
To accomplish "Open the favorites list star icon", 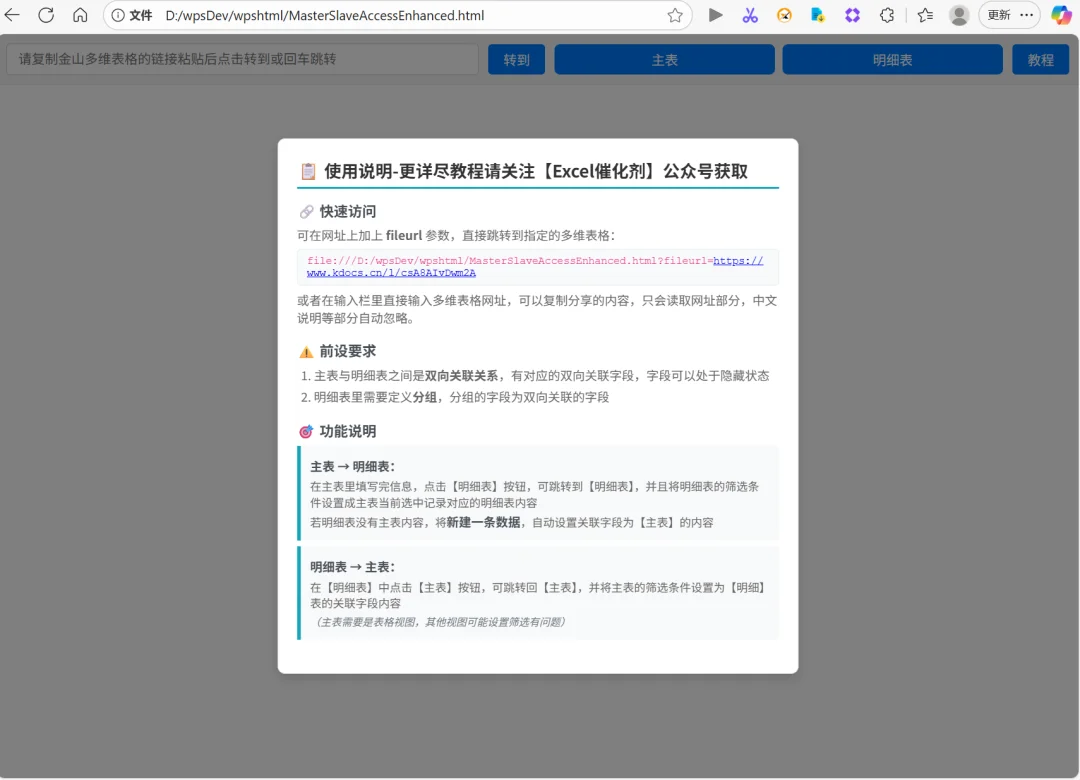I will click(x=925, y=15).
